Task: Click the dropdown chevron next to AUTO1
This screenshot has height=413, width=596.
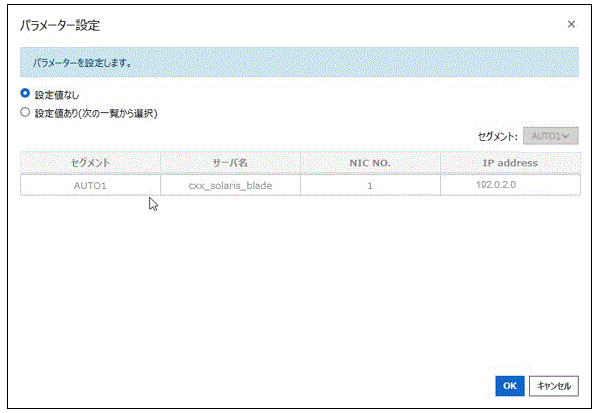Action: pyautogui.click(x=565, y=136)
